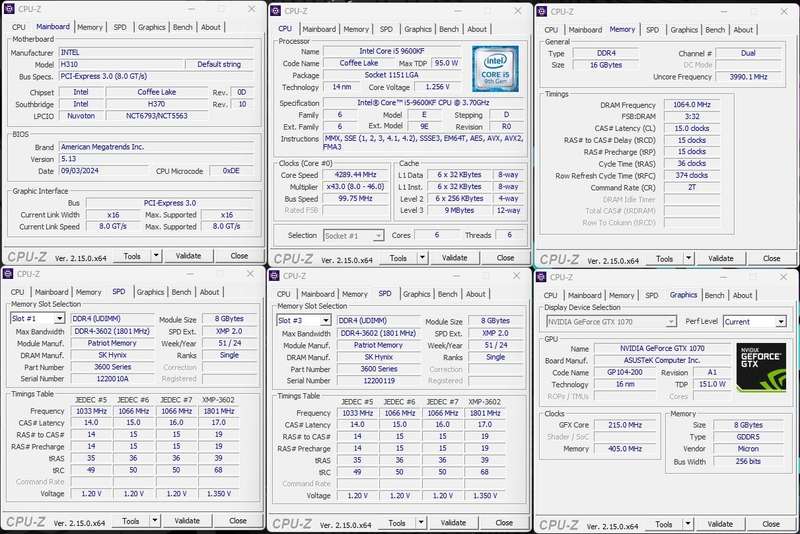Image resolution: width=800 pixels, height=534 pixels.
Task: Click the Multiplier x43.0 (8.0 - 46.0) value
Action: (x=355, y=187)
